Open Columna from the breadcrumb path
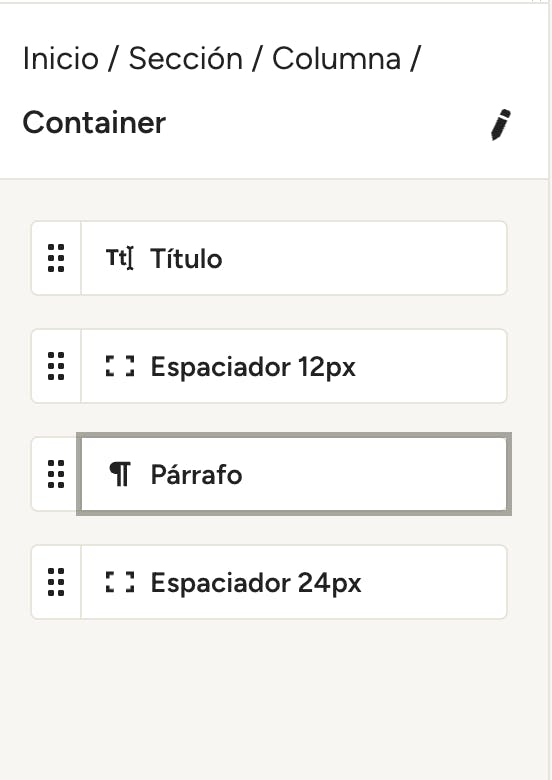This screenshot has width=552, height=780. pos(336,59)
